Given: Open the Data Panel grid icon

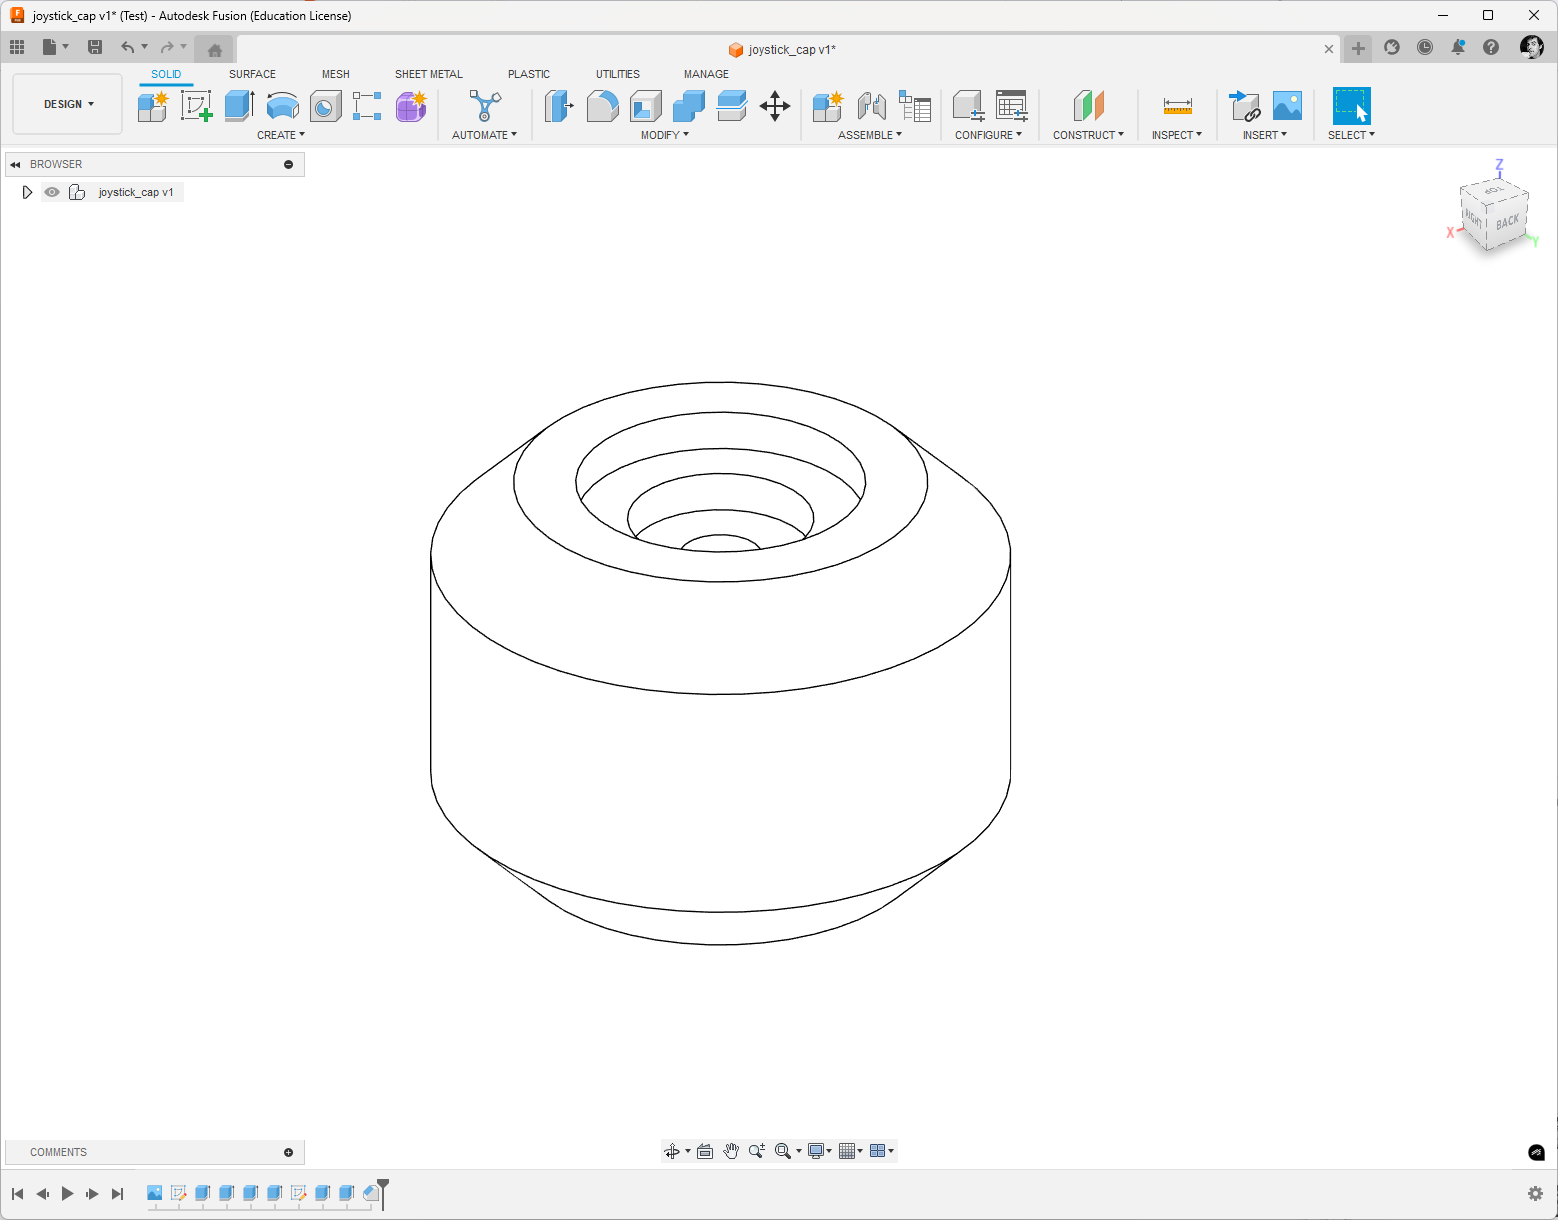Looking at the screenshot, I should (17, 47).
